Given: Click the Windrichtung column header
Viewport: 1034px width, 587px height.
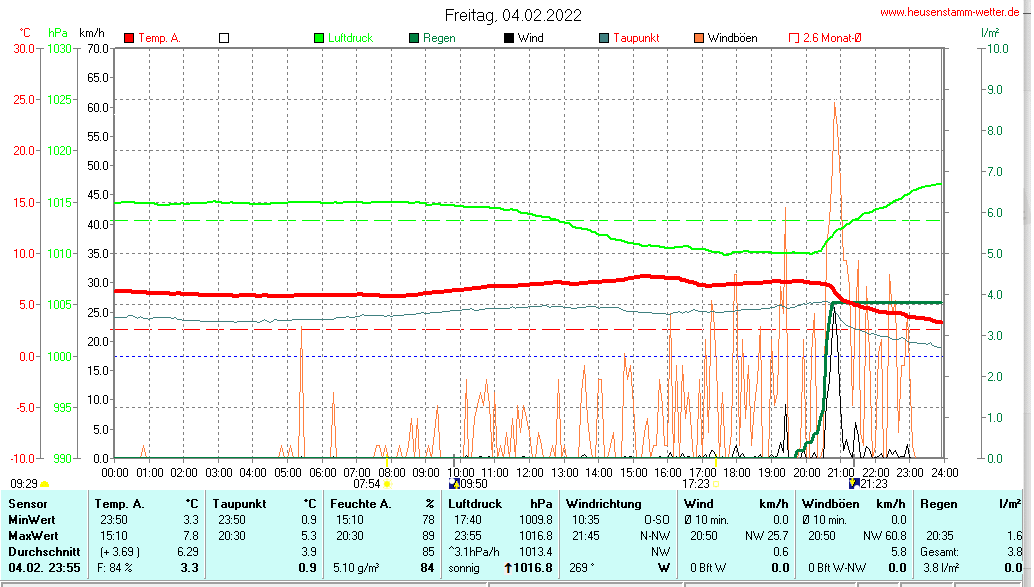Looking at the screenshot, I should pyautogui.click(x=603, y=503).
